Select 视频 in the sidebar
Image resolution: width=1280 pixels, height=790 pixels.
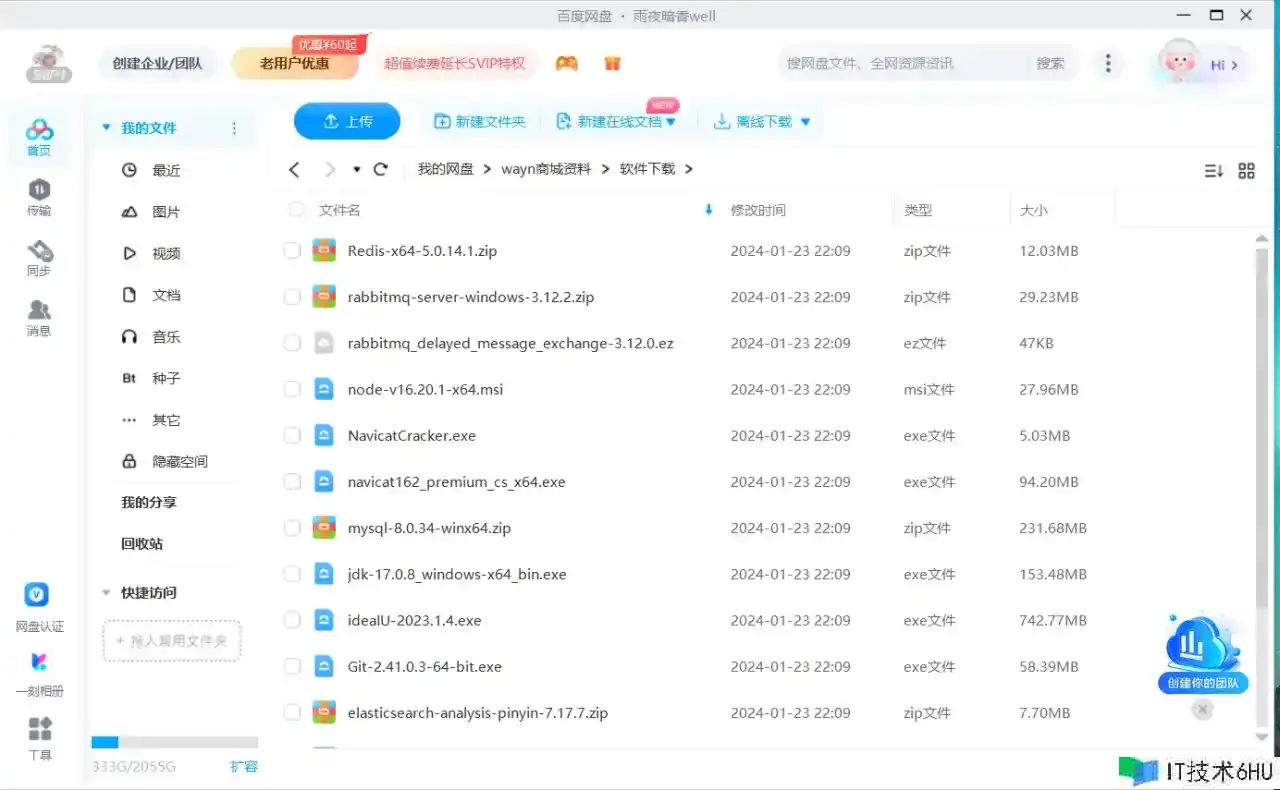point(166,254)
